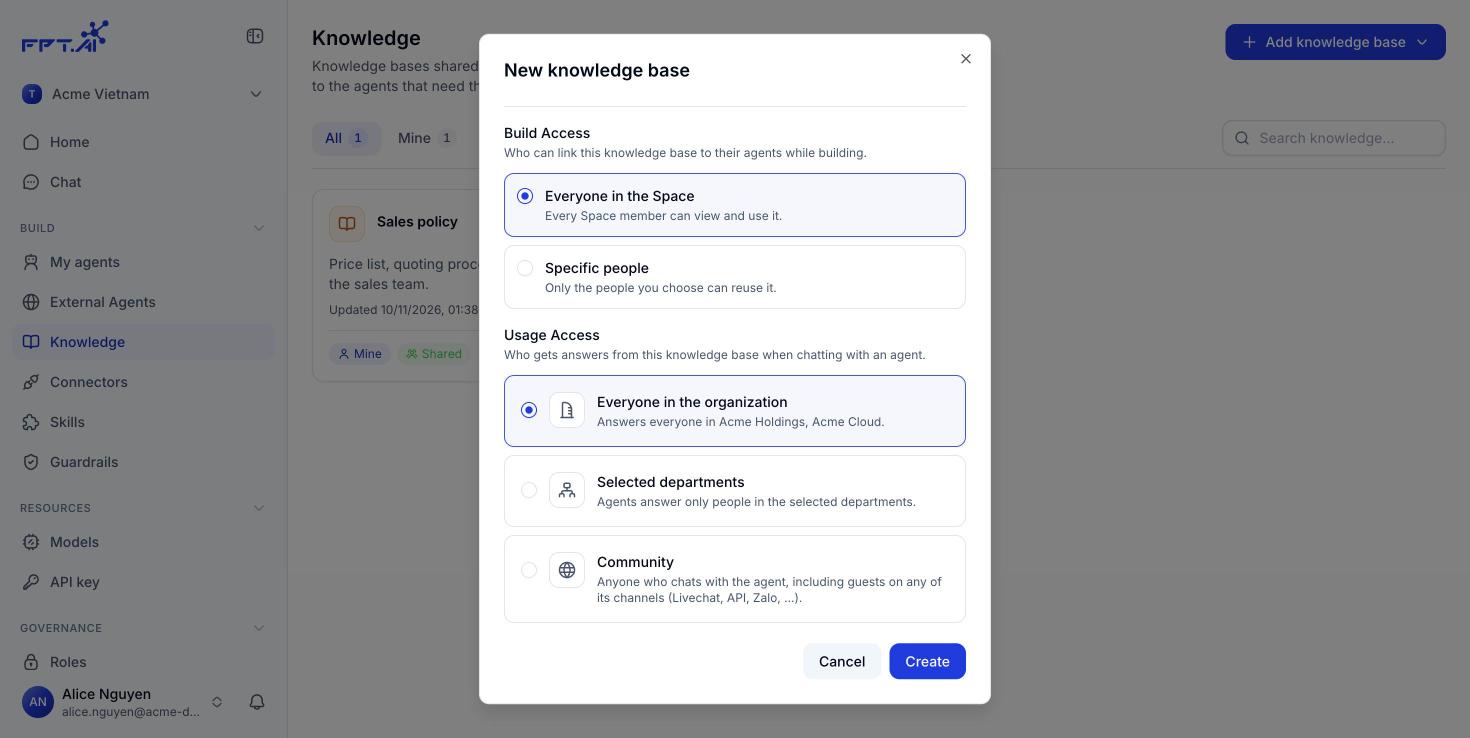Viewport: 1470px width, 738px height.
Task: Click the Roles lock icon
Action: 31,662
